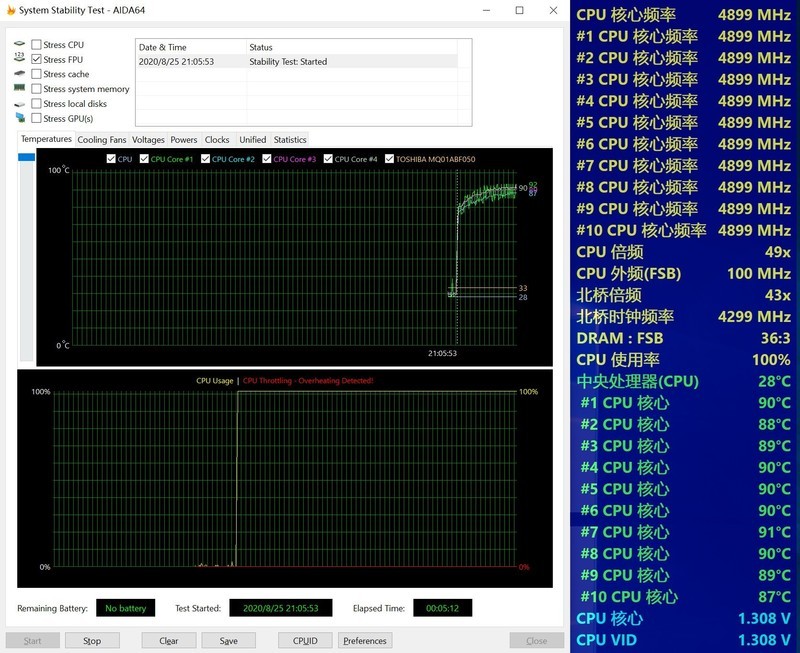Click the disk drive icon beside local disks
800x653 pixels.
coord(20,104)
